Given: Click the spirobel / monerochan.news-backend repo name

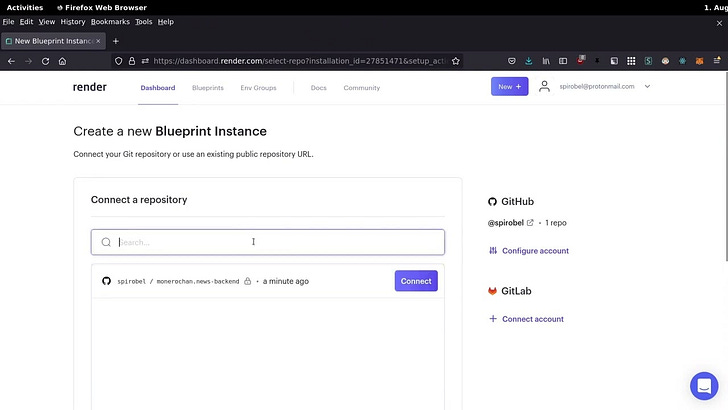Looking at the screenshot, I should coord(178,281).
